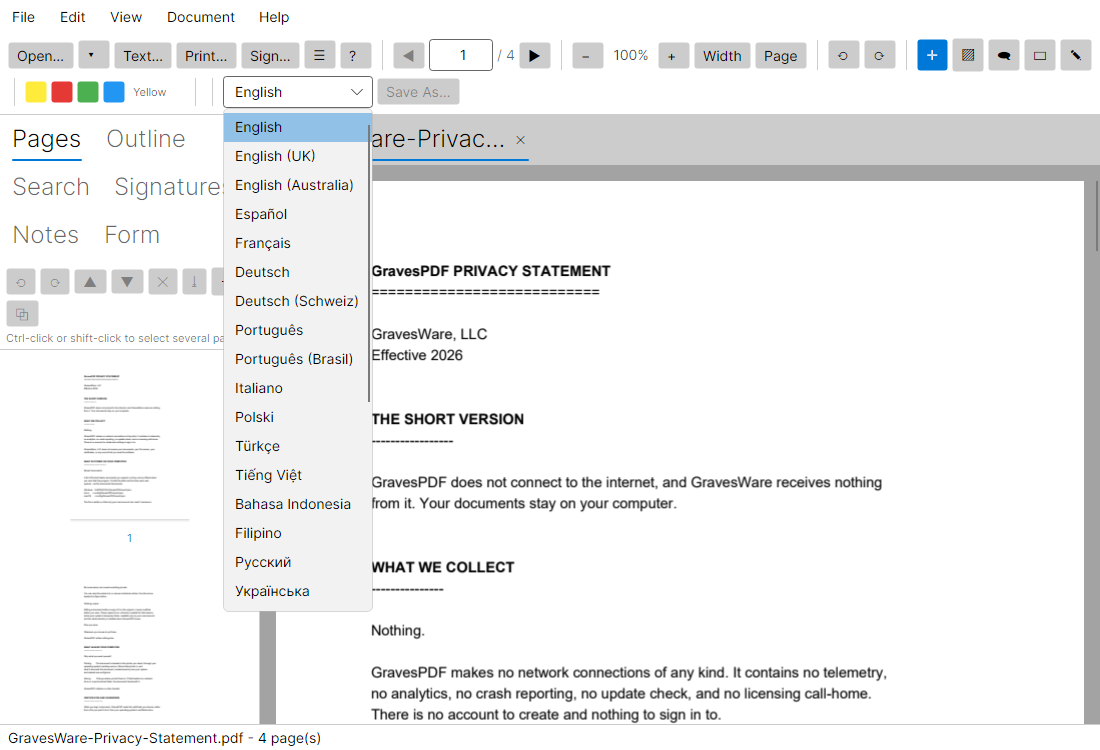Screen dimensions: 1100x750
Task: Choose Español in the language dropdown
Action: (x=296, y=214)
